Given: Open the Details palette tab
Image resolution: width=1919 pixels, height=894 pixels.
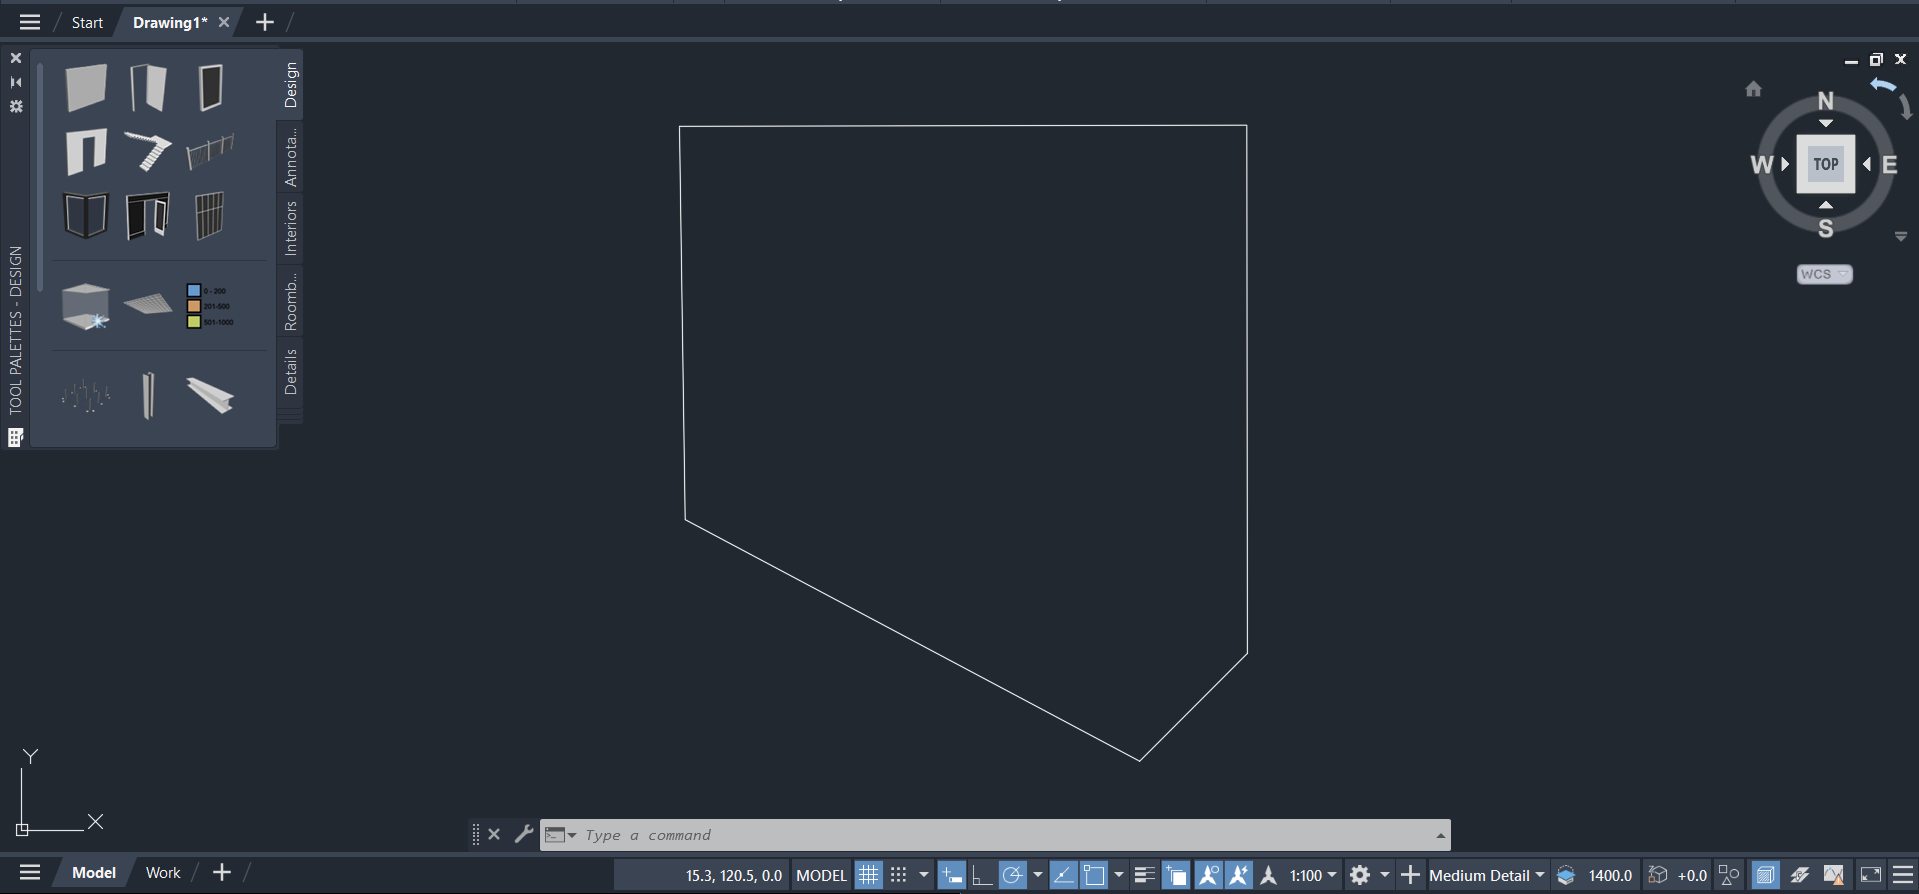Looking at the screenshot, I should 291,372.
